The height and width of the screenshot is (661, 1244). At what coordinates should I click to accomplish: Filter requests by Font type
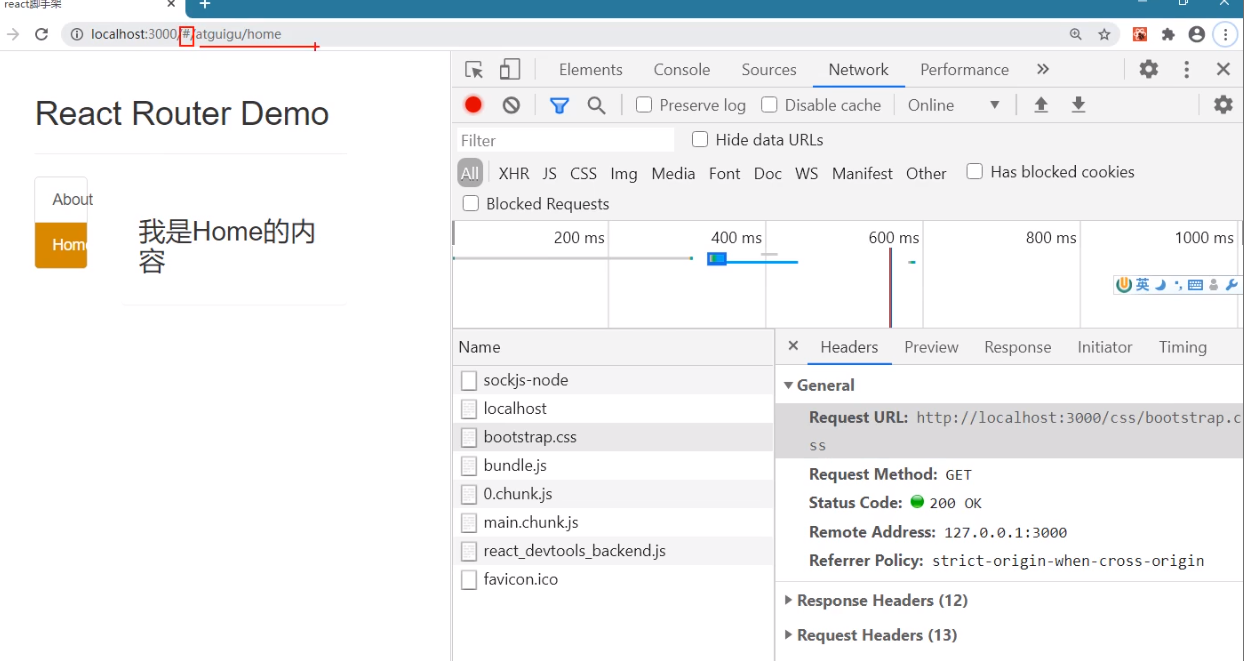(725, 173)
